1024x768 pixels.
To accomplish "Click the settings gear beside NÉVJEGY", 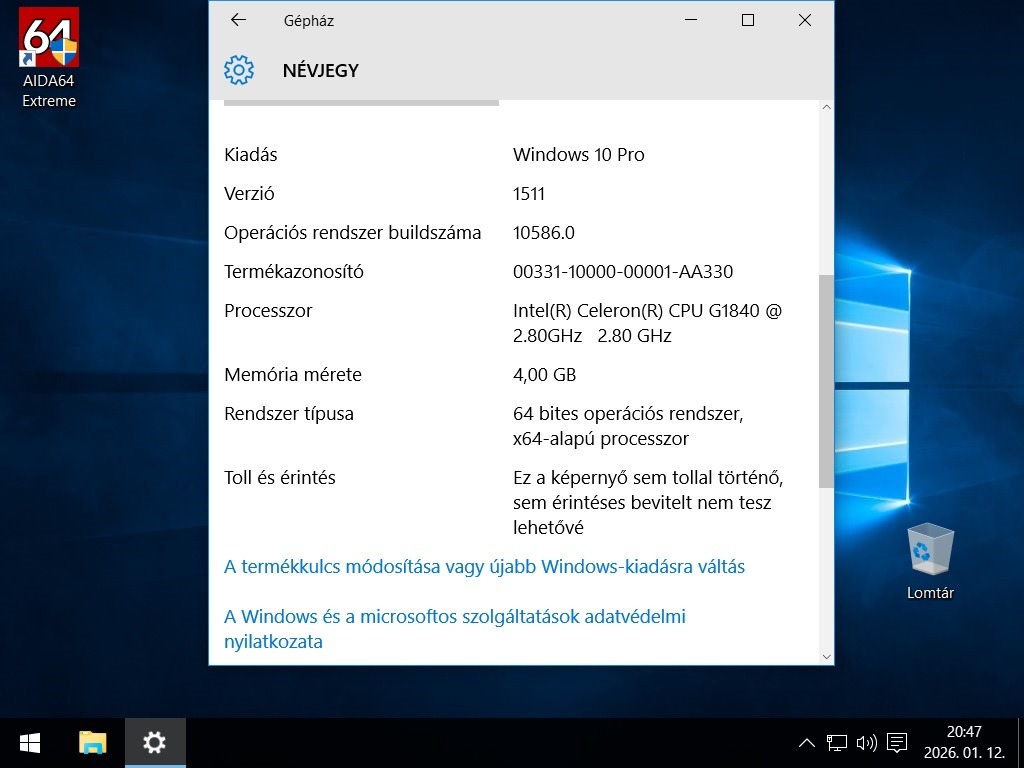I will click(239, 70).
